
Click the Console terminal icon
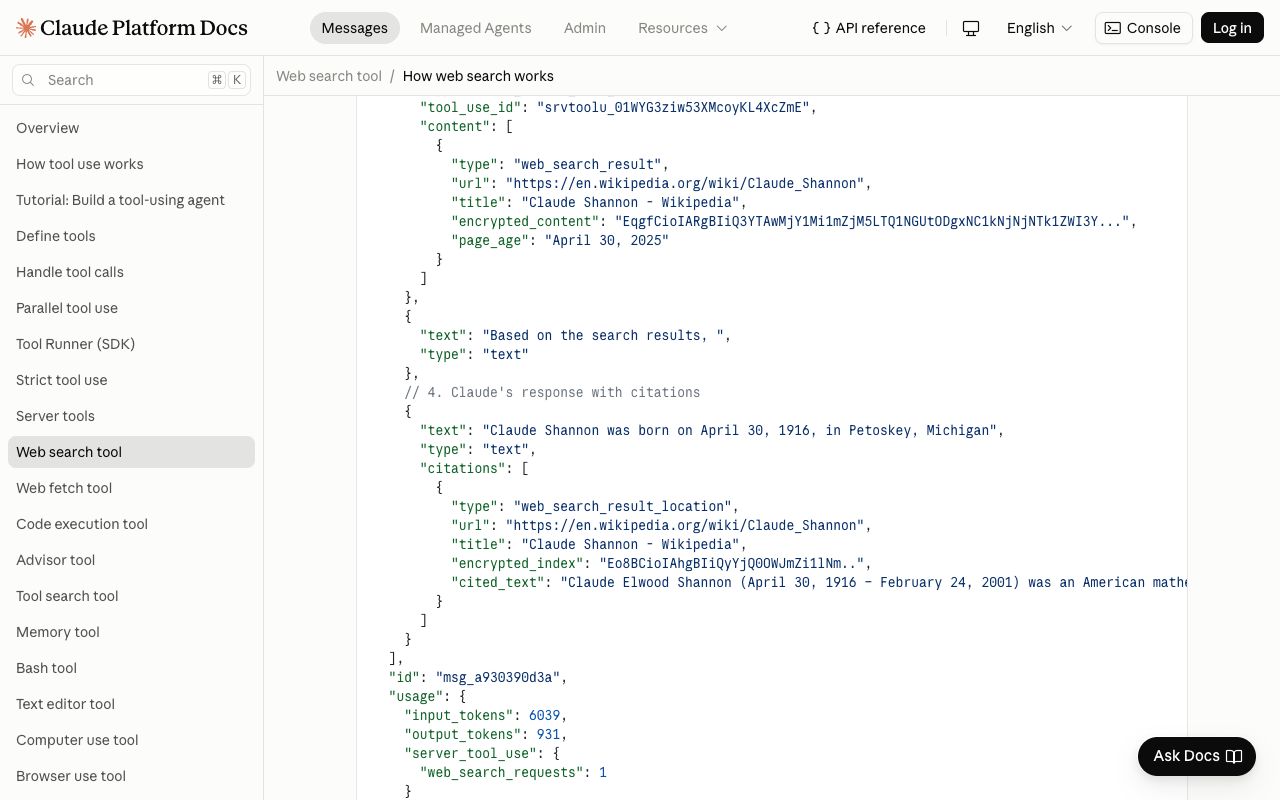[1112, 28]
